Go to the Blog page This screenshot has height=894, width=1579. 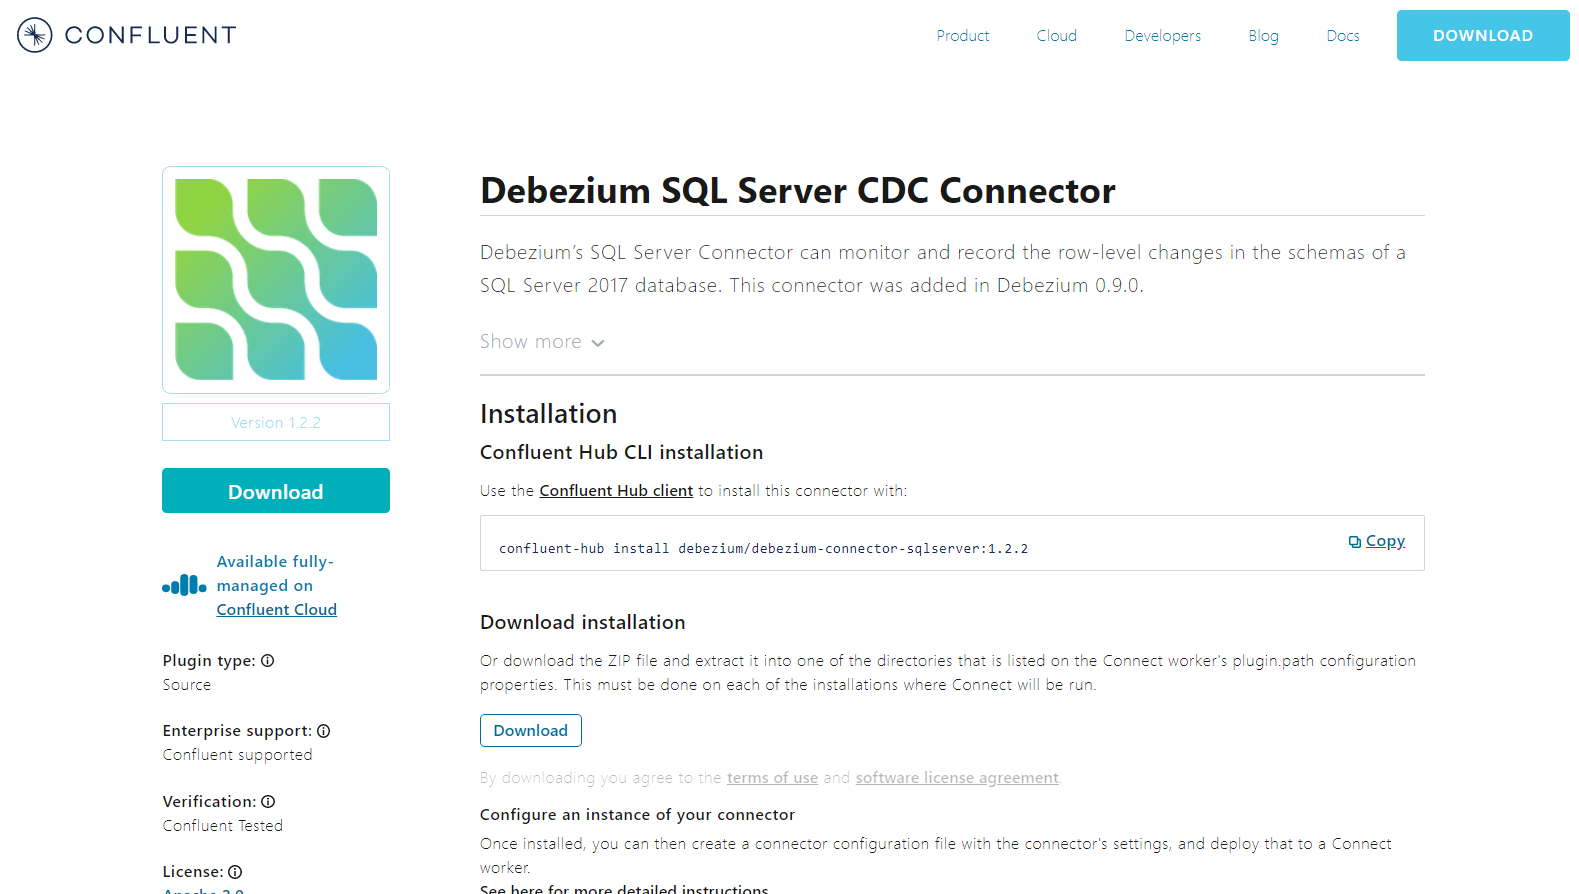[x=1263, y=36]
